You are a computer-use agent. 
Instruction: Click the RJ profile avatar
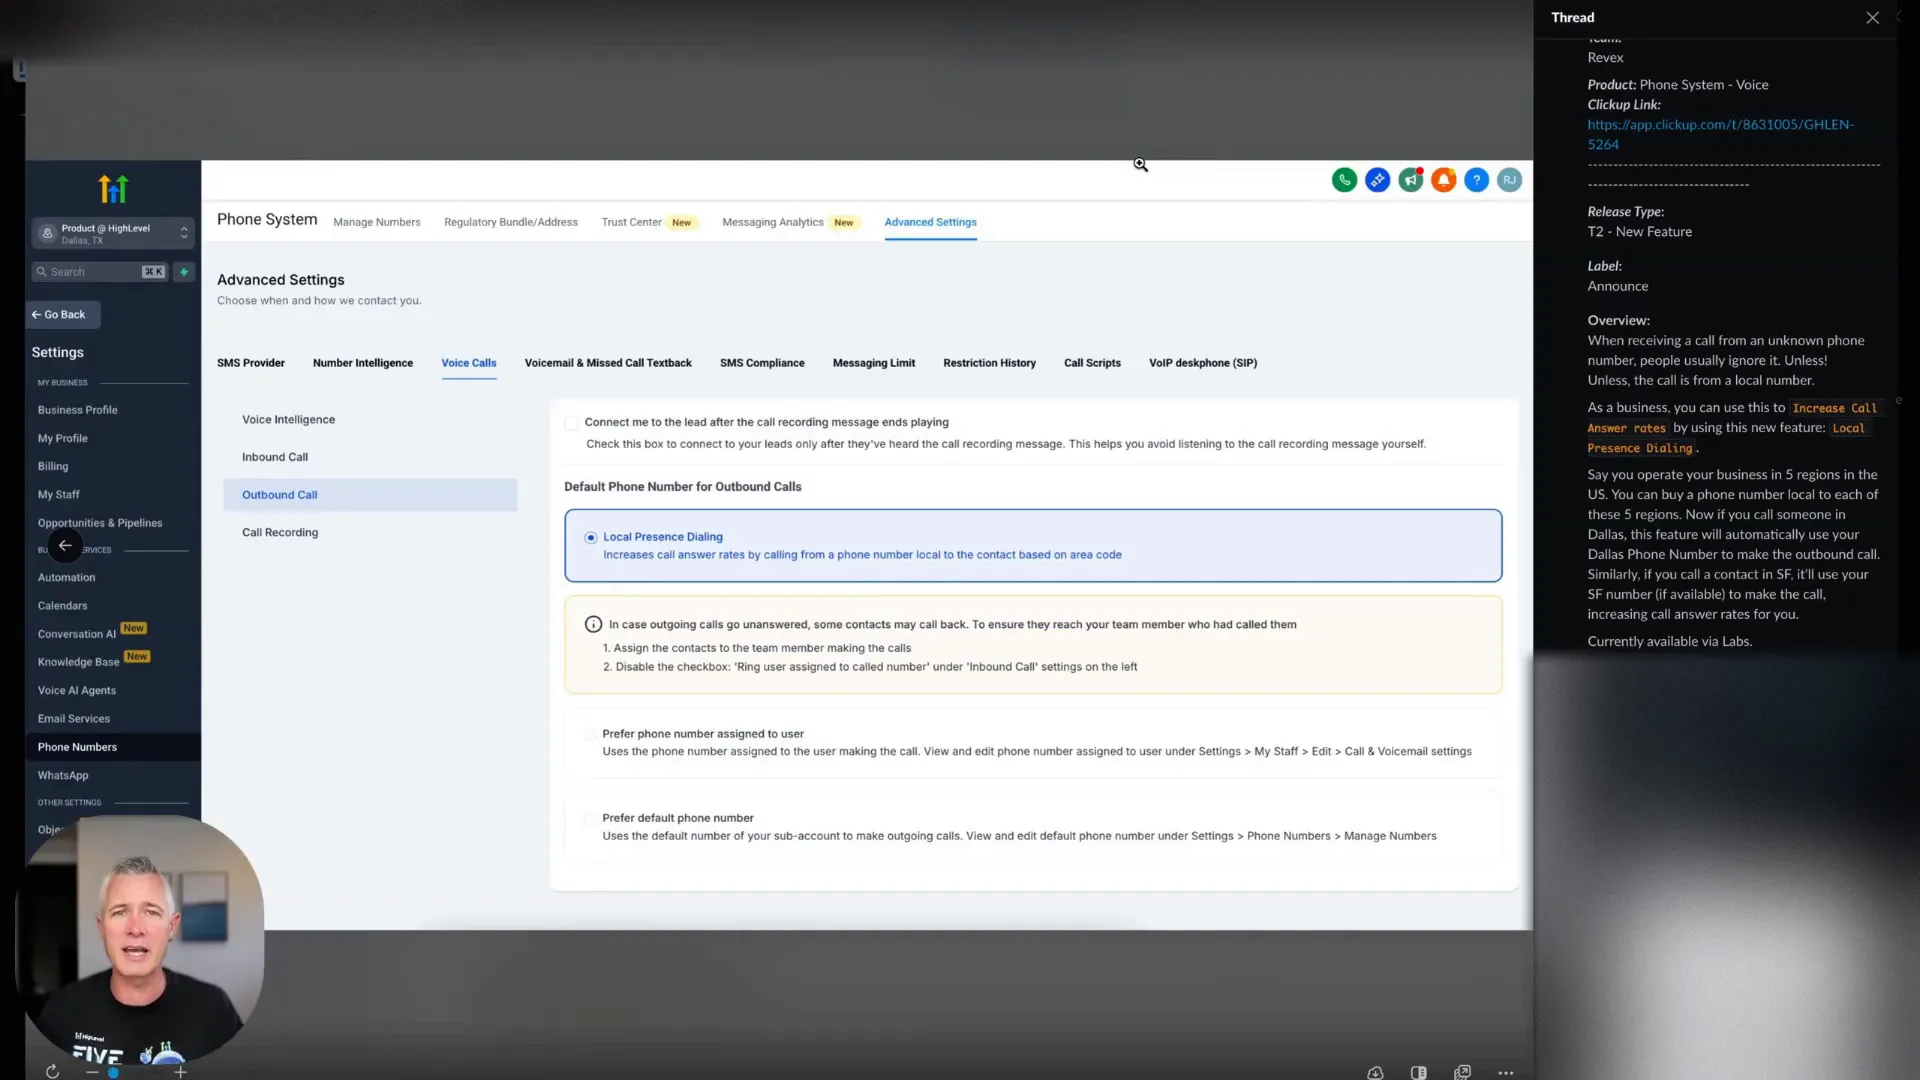1510,180
